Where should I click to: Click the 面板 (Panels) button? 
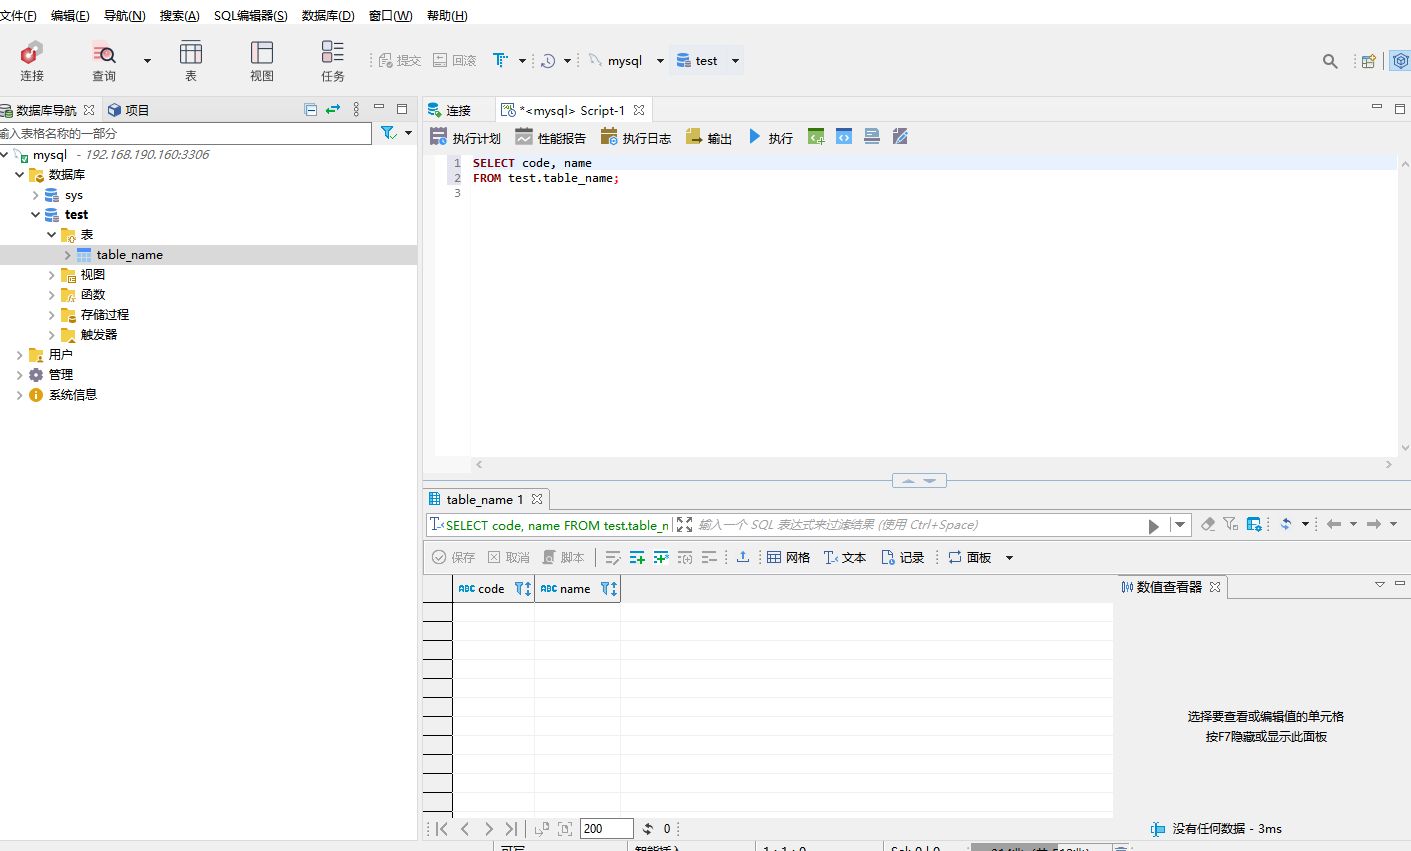[x=970, y=558]
